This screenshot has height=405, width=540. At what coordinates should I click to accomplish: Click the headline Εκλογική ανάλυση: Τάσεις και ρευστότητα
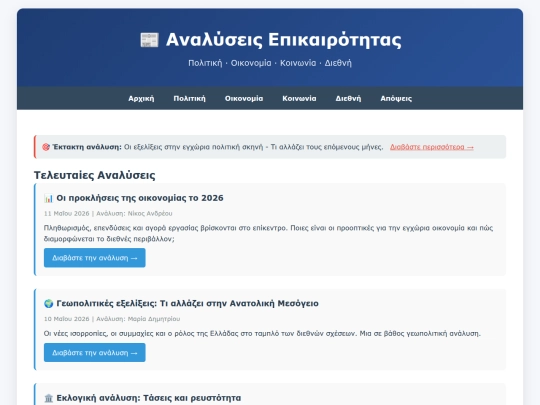149,398
